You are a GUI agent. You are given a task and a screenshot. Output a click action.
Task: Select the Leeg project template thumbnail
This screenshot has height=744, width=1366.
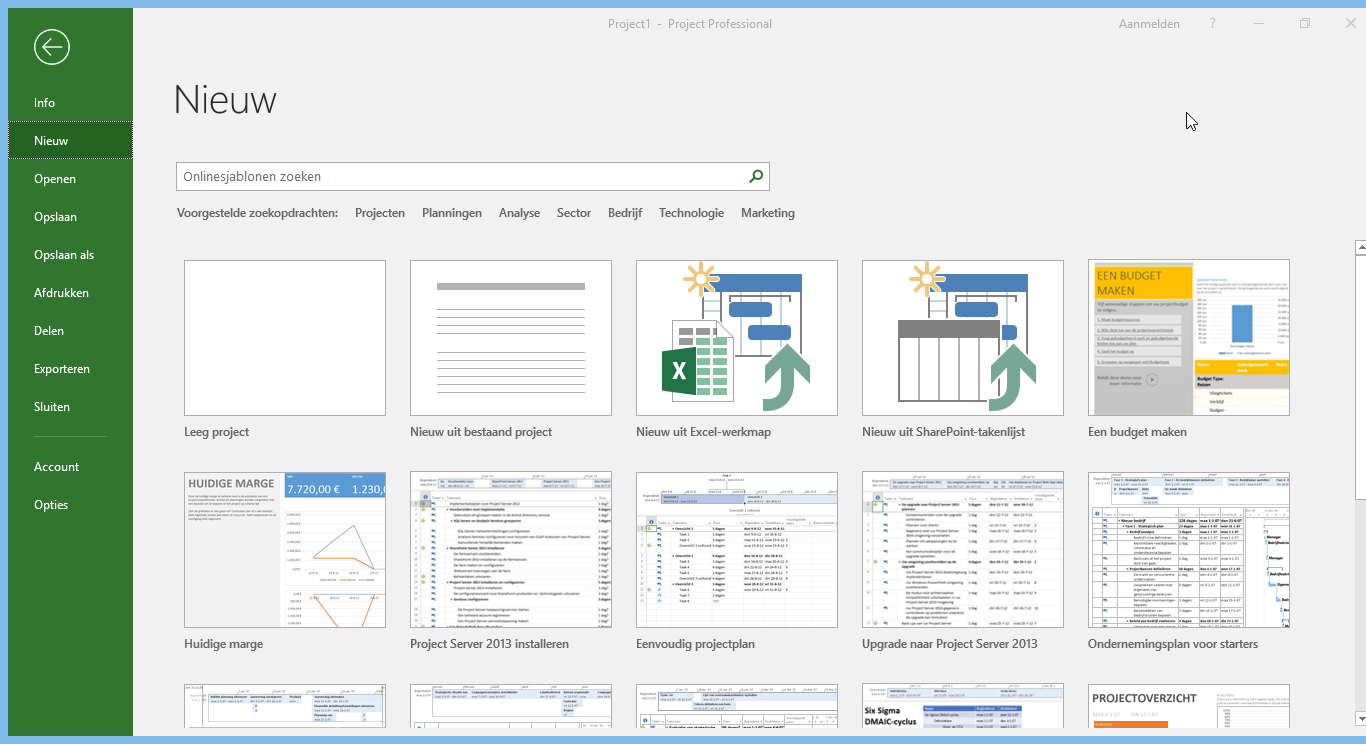[285, 338]
